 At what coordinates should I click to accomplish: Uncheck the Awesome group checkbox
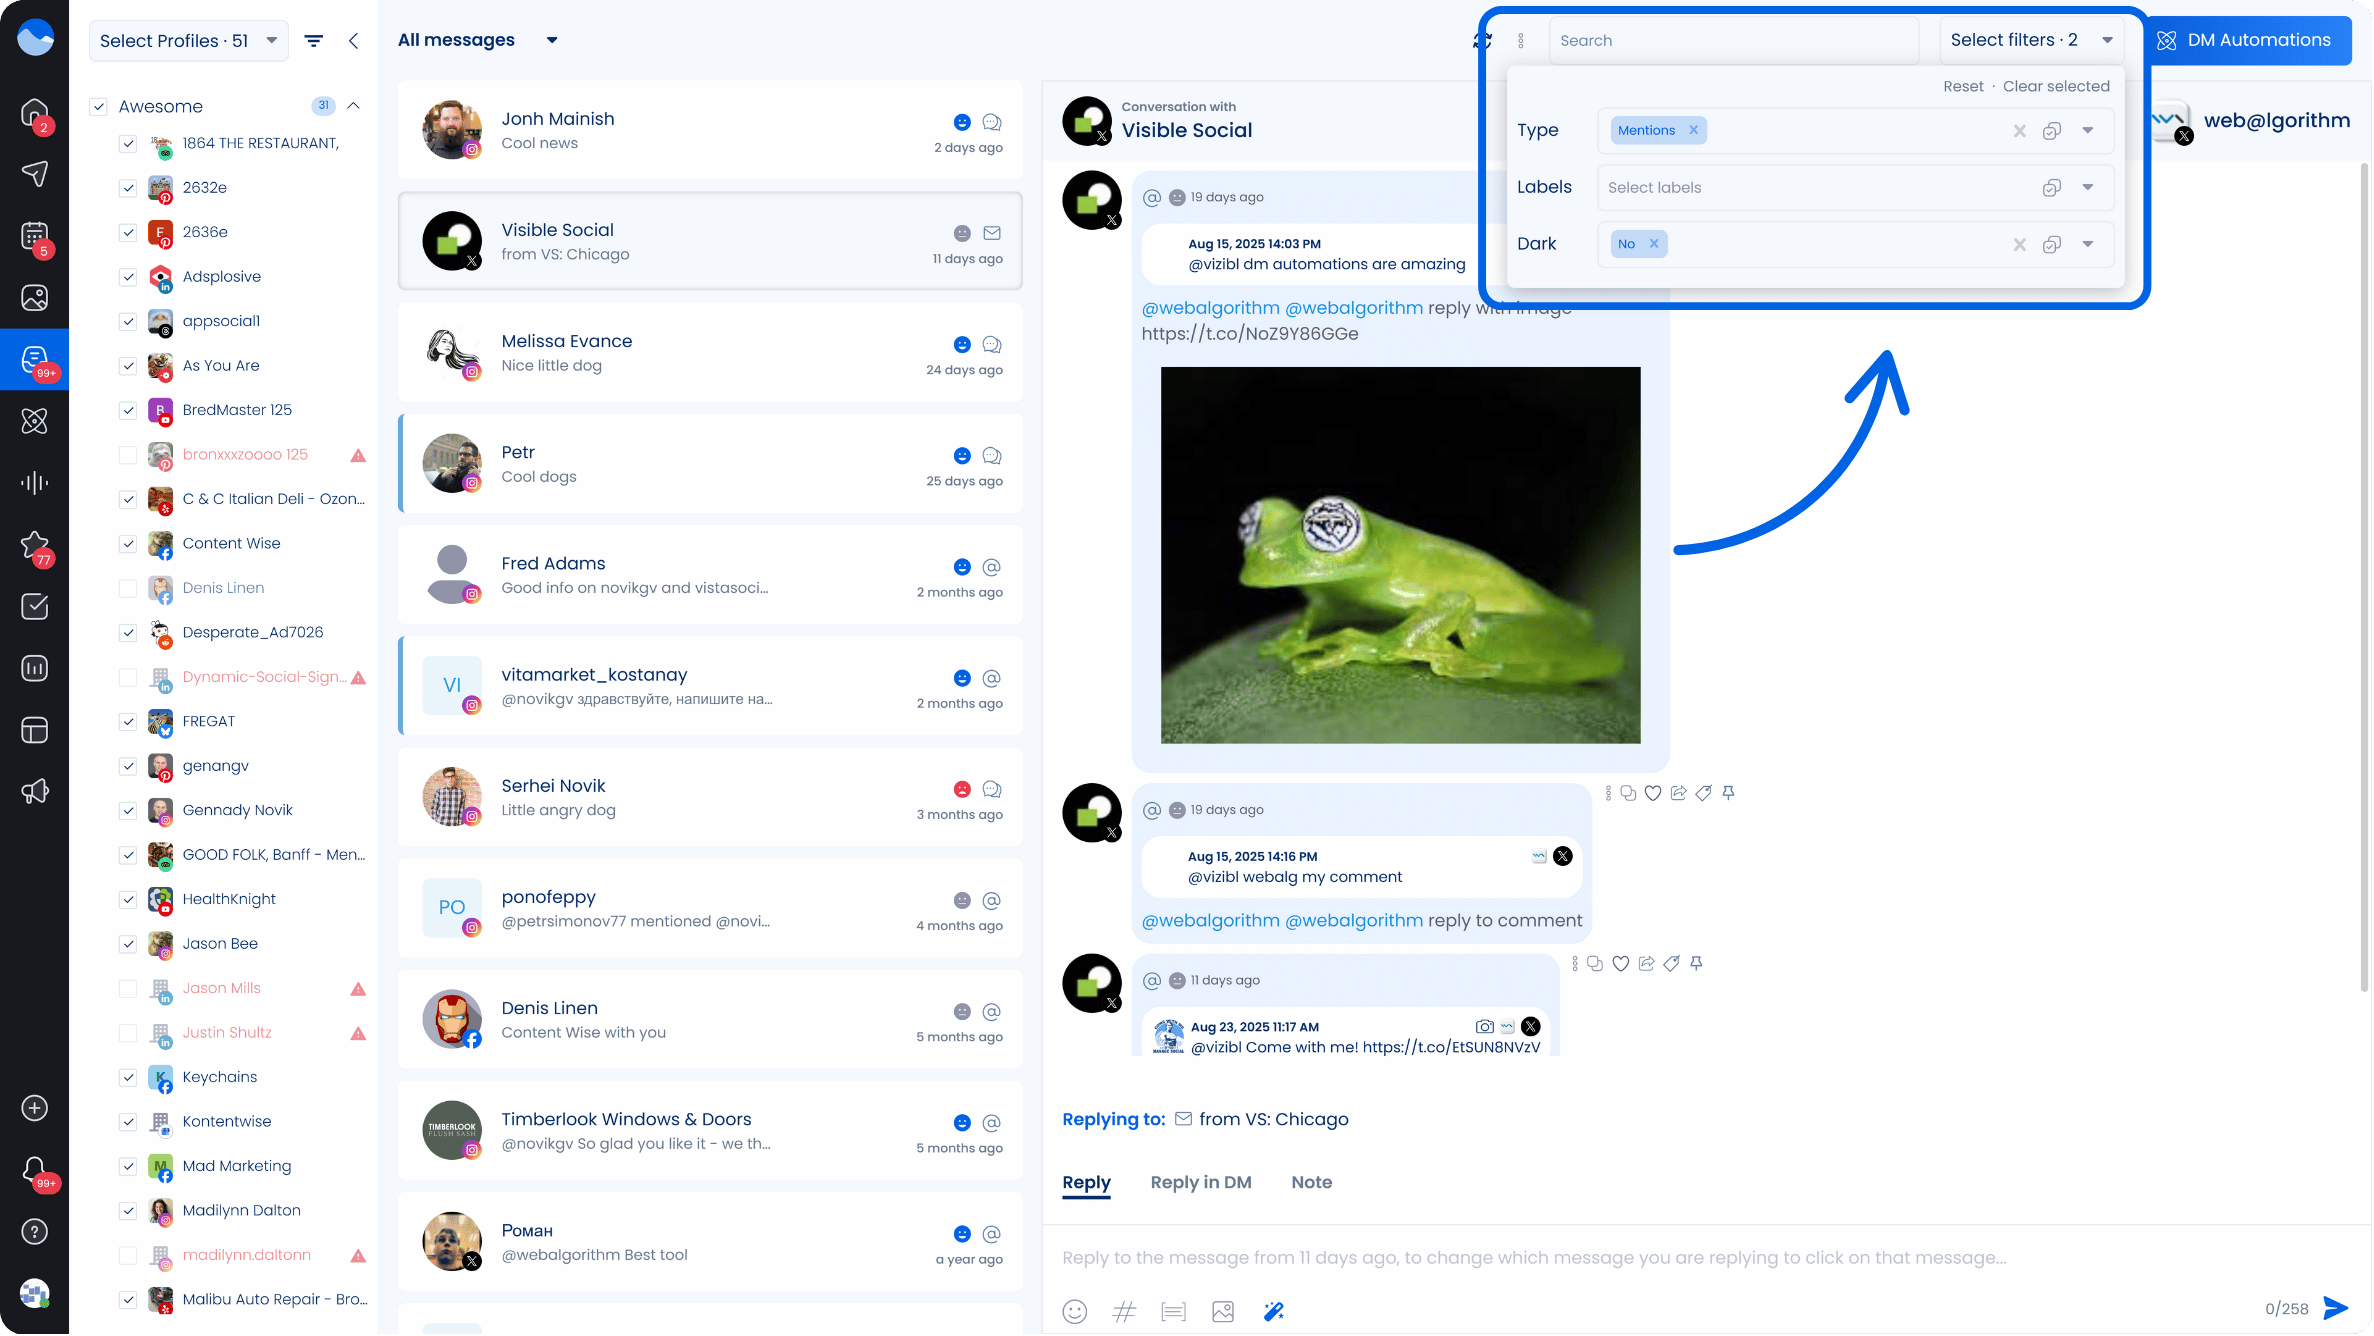tap(98, 107)
